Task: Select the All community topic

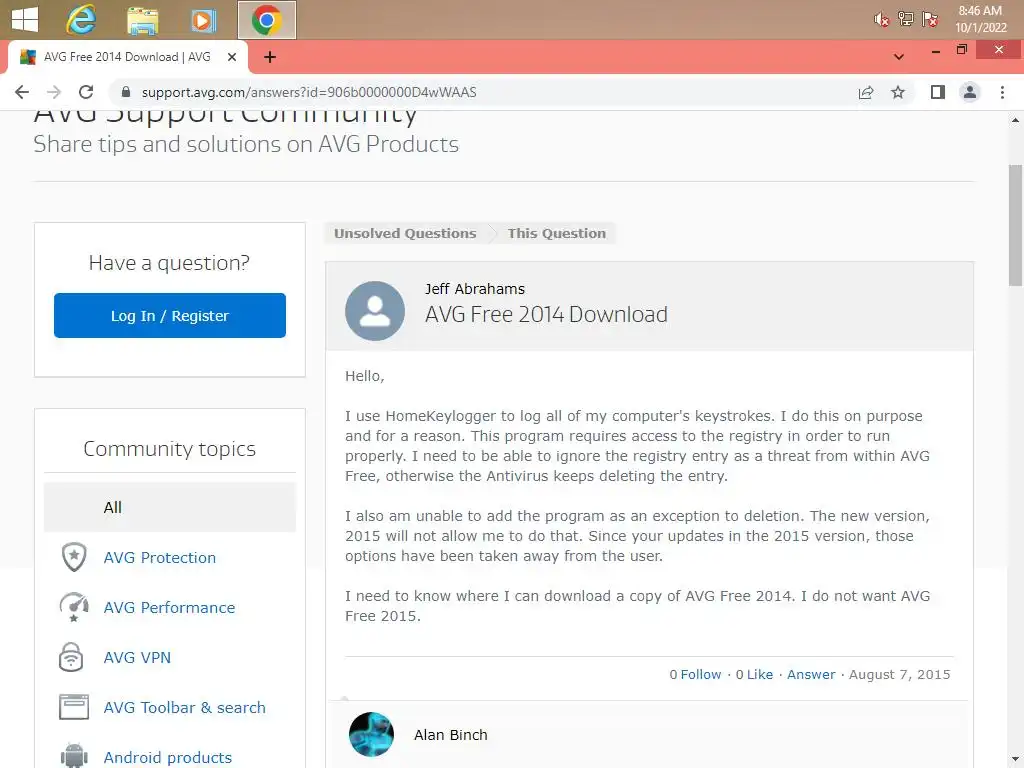Action: (170, 507)
